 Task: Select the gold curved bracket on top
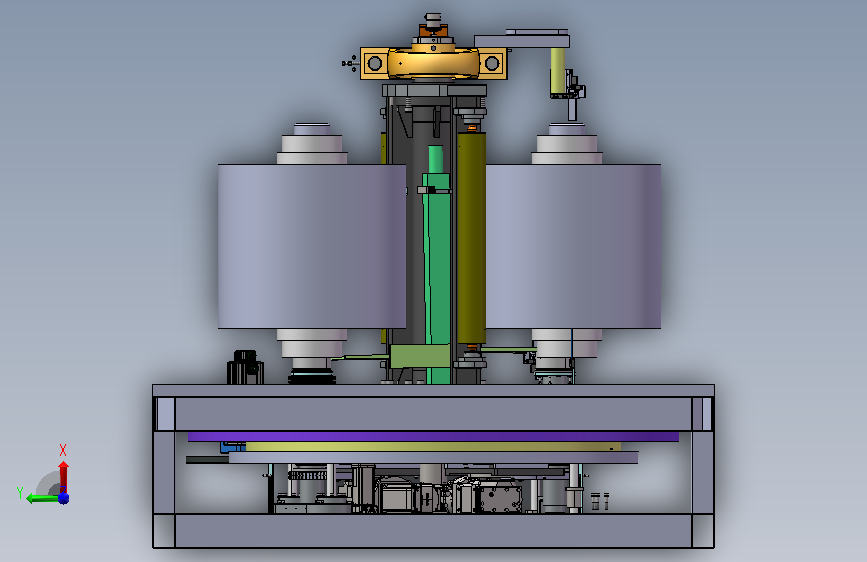434,64
